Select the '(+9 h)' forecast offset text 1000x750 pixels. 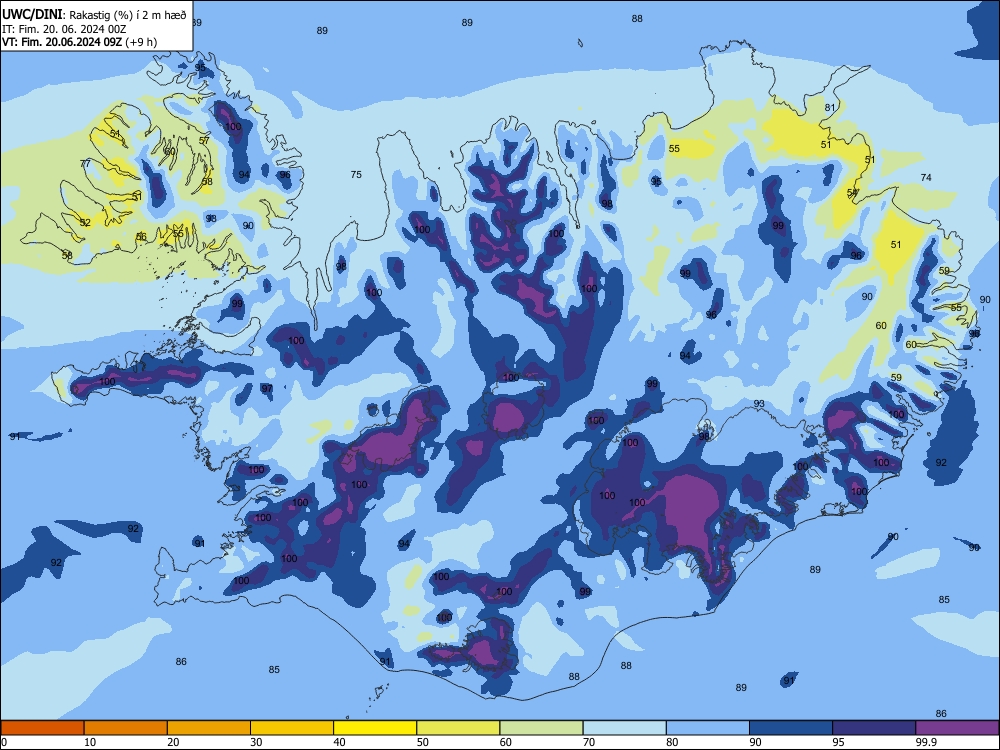[x=141, y=42]
